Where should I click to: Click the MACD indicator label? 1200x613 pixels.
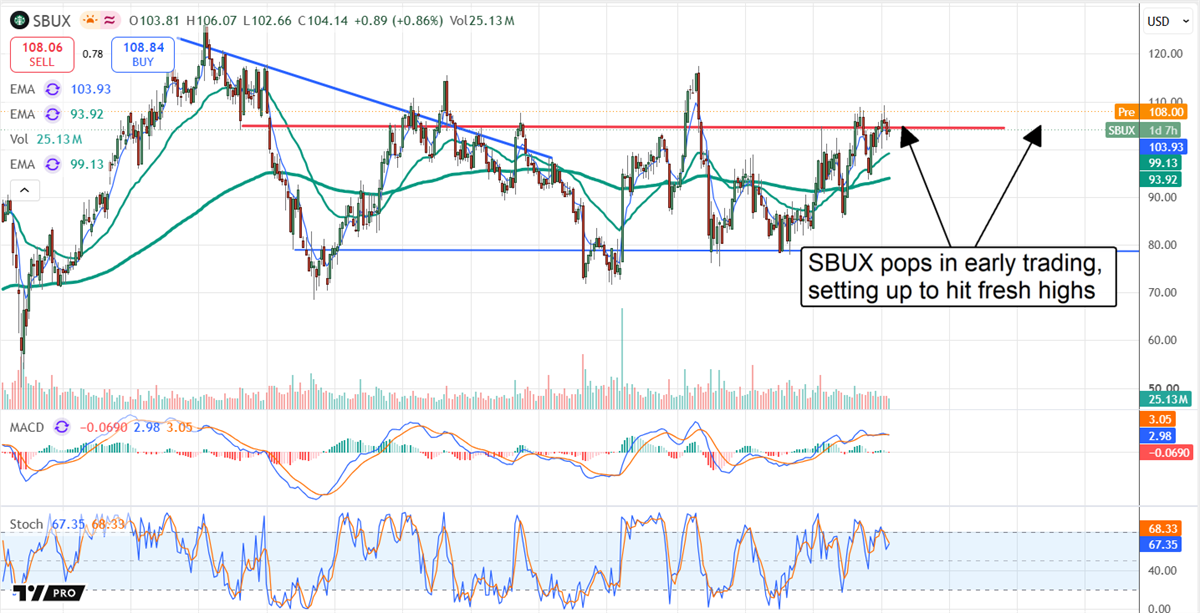[x=29, y=427]
